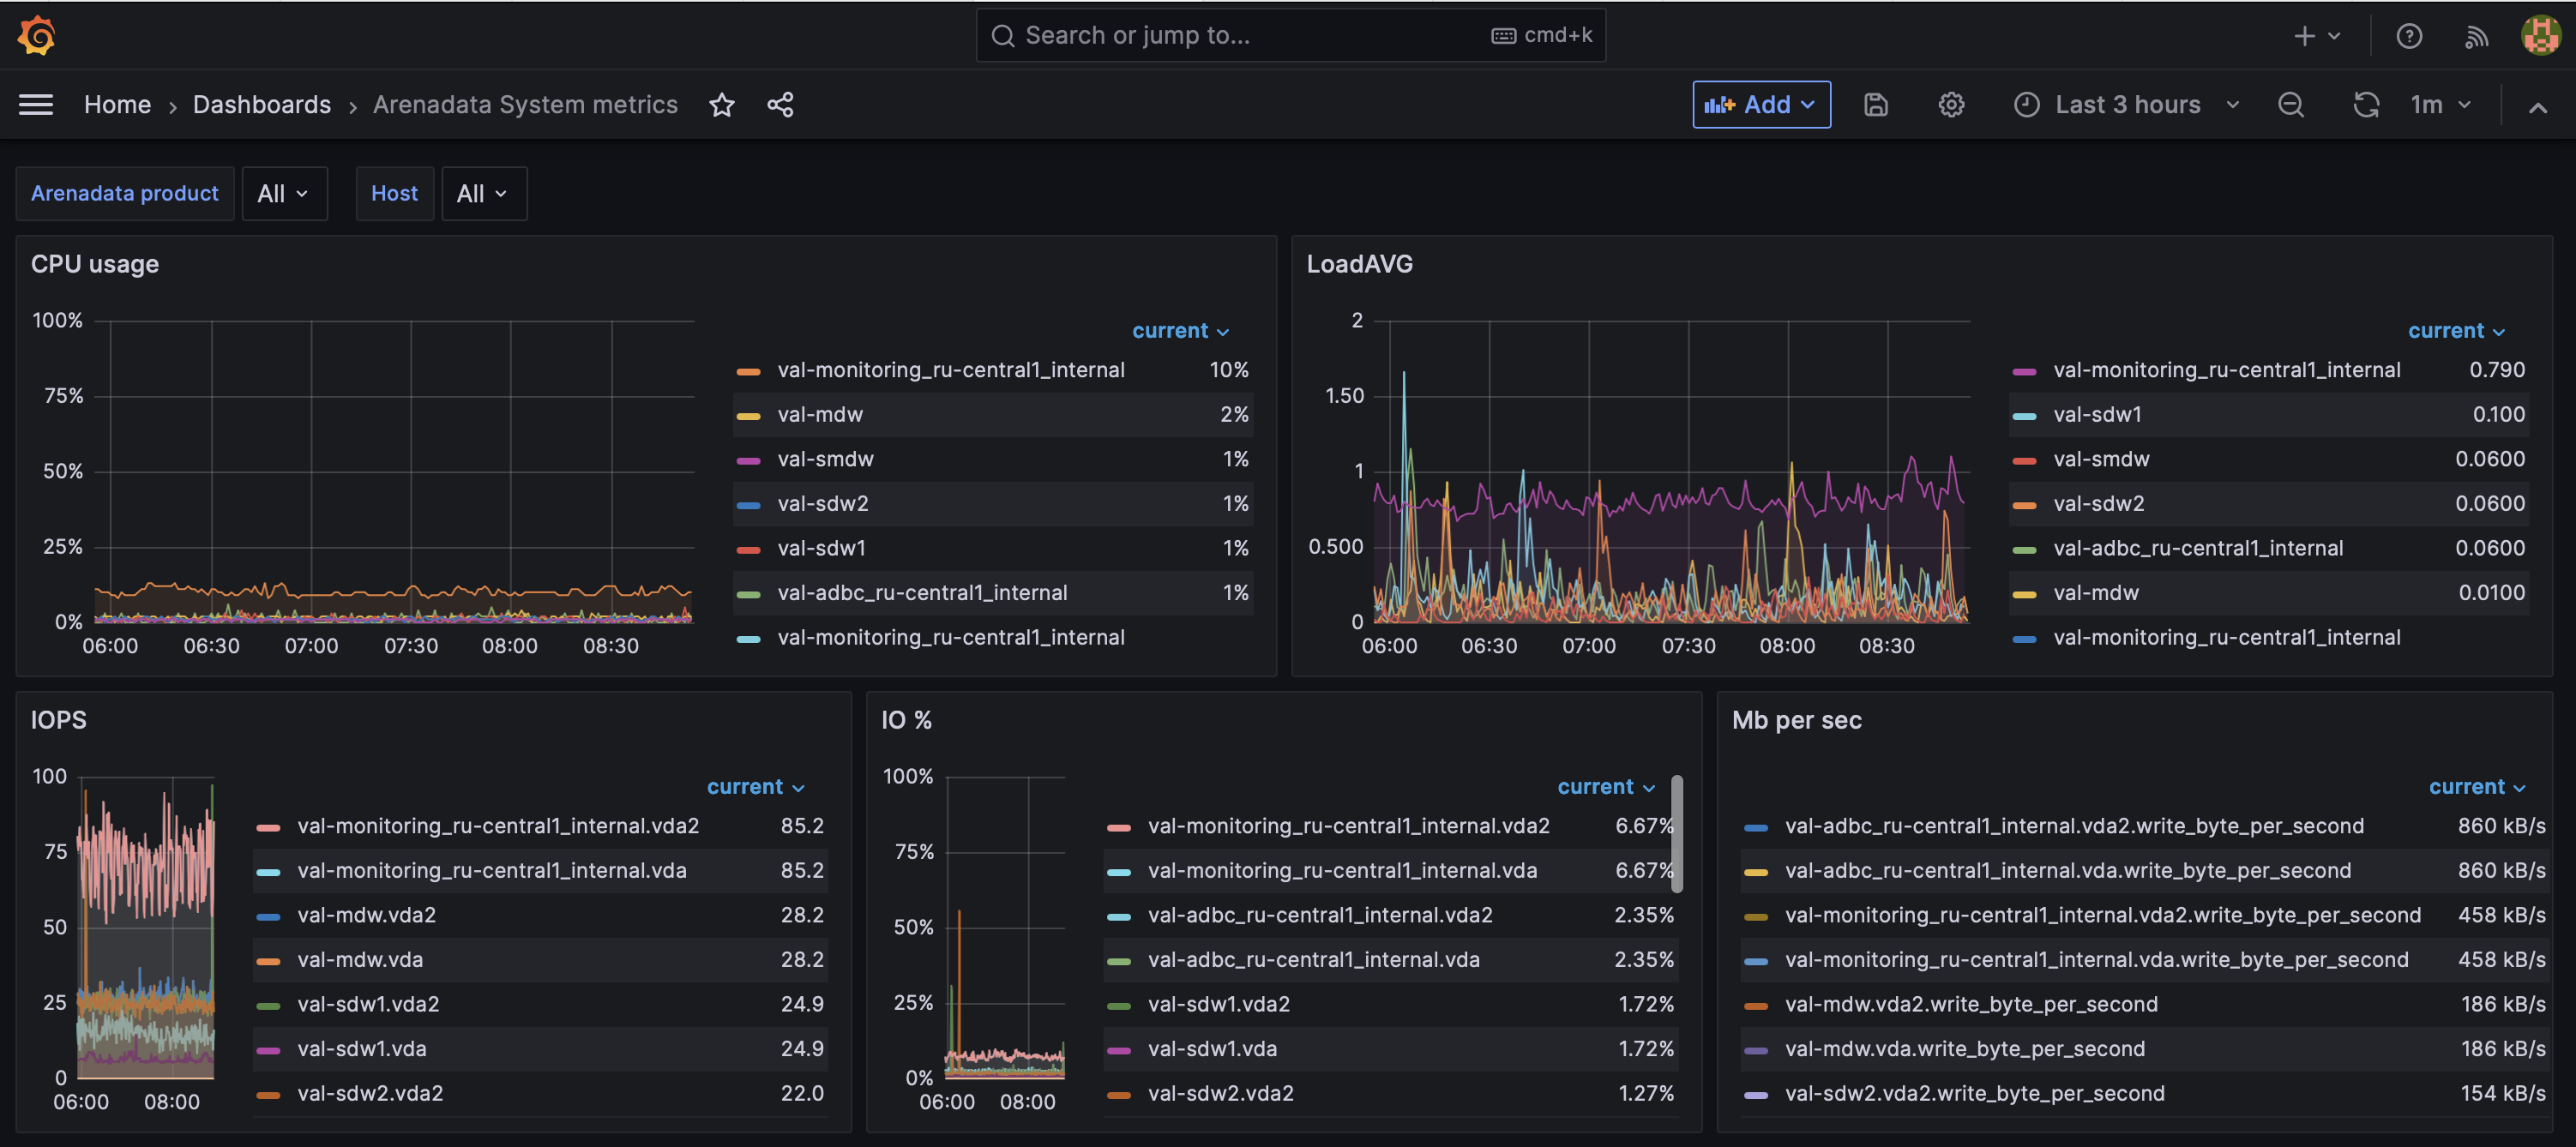Open dashboard settings gear icon
Viewport: 2576px width, 1147px height.
pyautogui.click(x=1950, y=105)
